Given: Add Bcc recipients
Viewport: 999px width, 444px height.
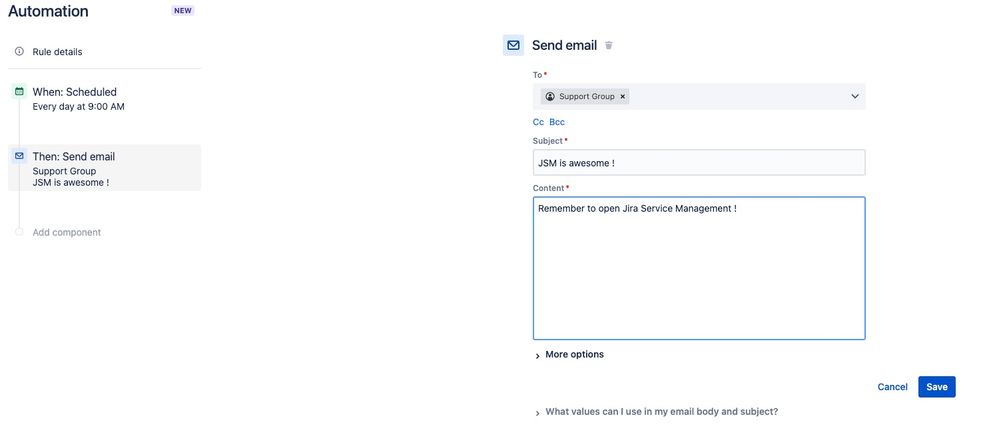Looking at the screenshot, I should tap(557, 122).
